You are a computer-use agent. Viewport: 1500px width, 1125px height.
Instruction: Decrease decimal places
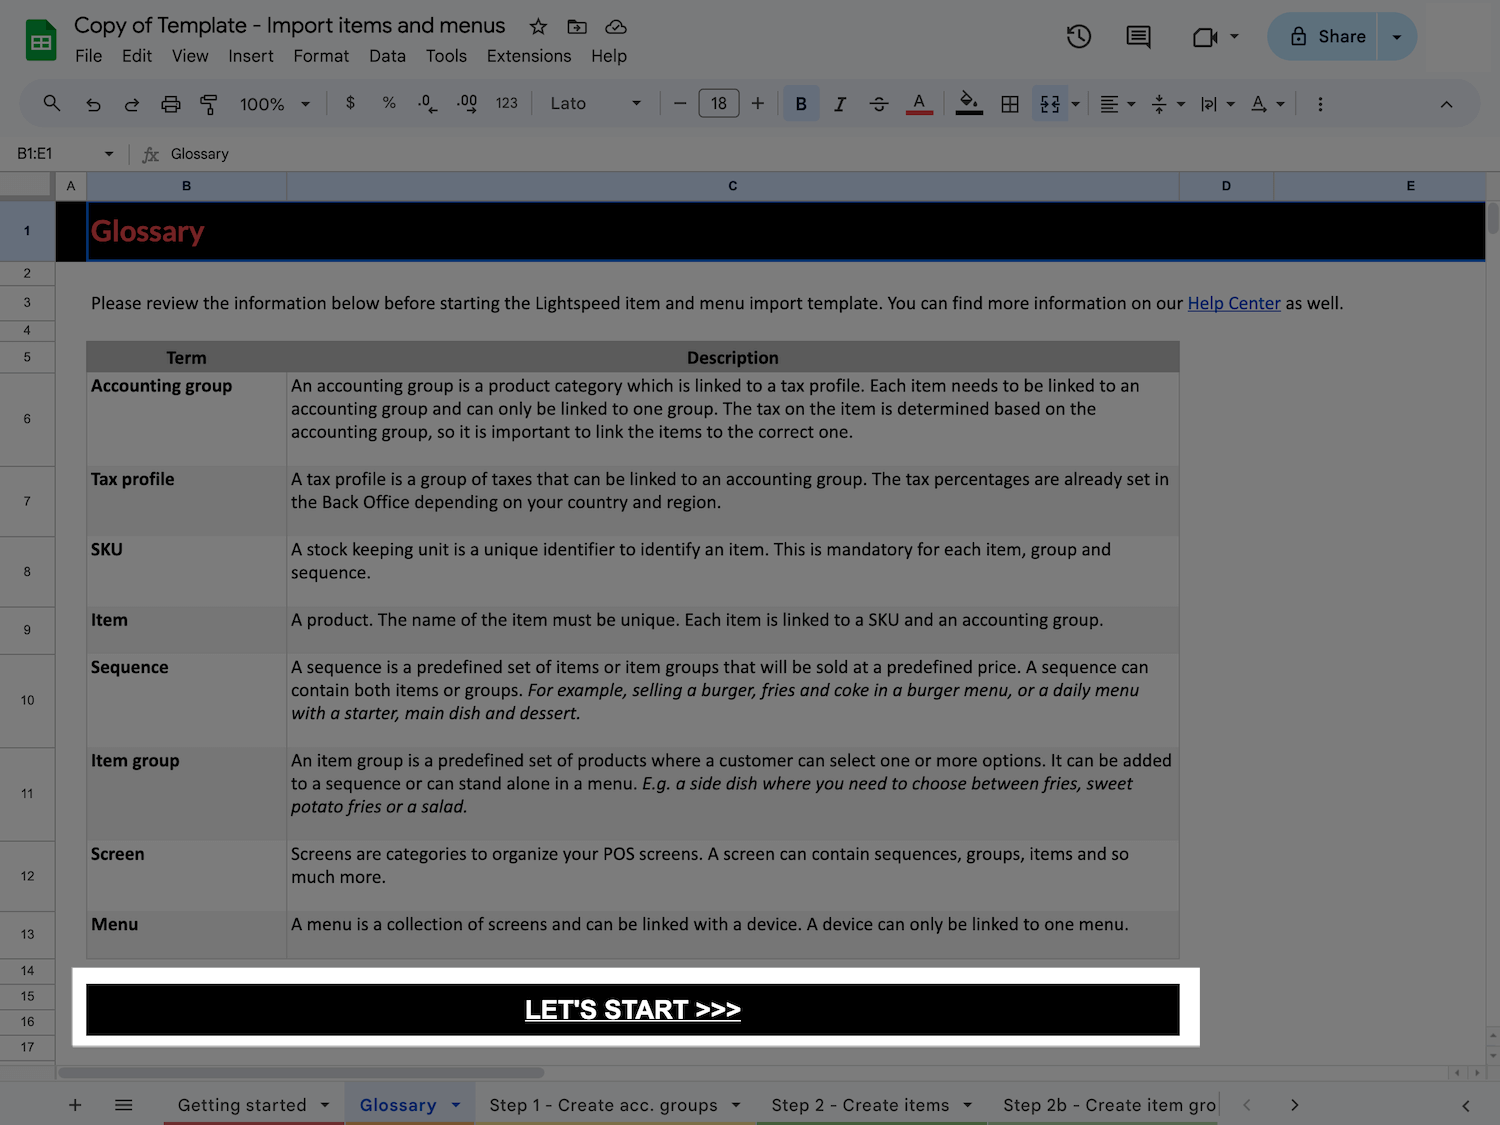coord(427,103)
